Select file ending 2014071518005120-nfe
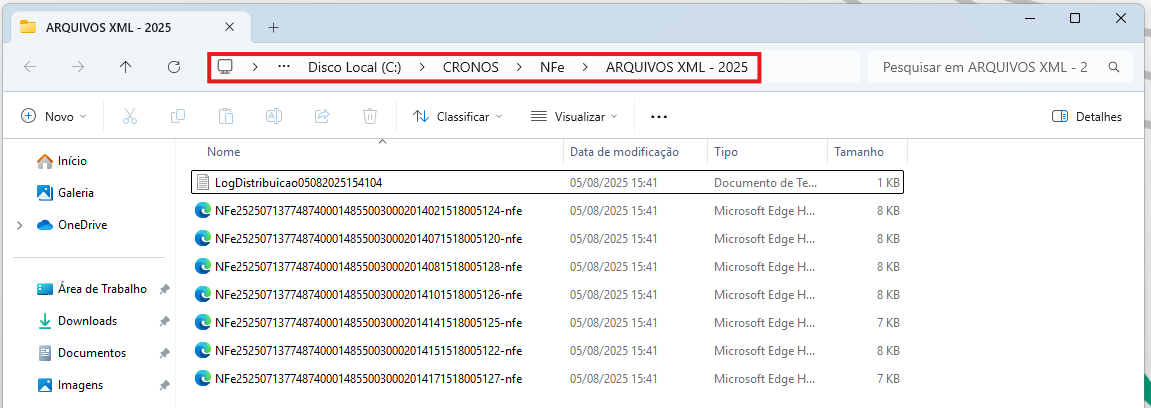1151x408 pixels. coord(548,238)
